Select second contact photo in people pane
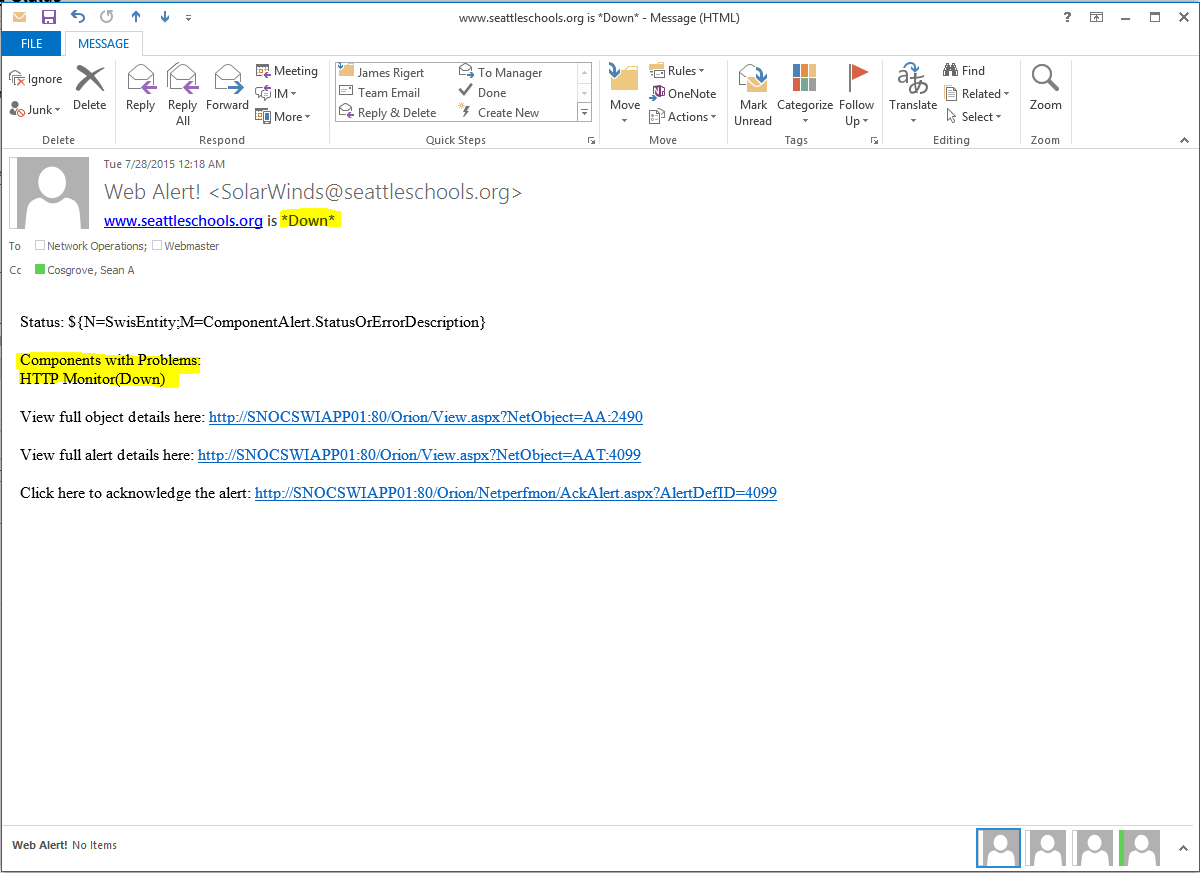The height and width of the screenshot is (873, 1200). [1046, 848]
